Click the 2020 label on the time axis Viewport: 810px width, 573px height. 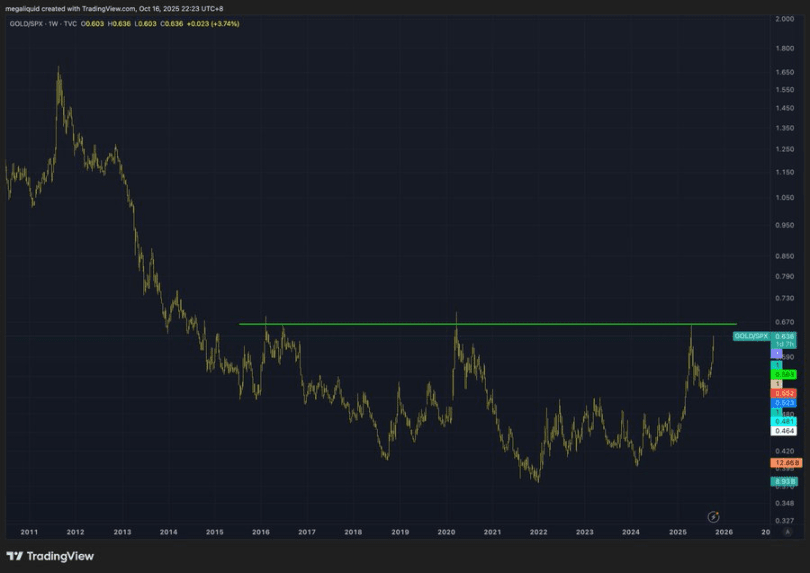point(446,532)
